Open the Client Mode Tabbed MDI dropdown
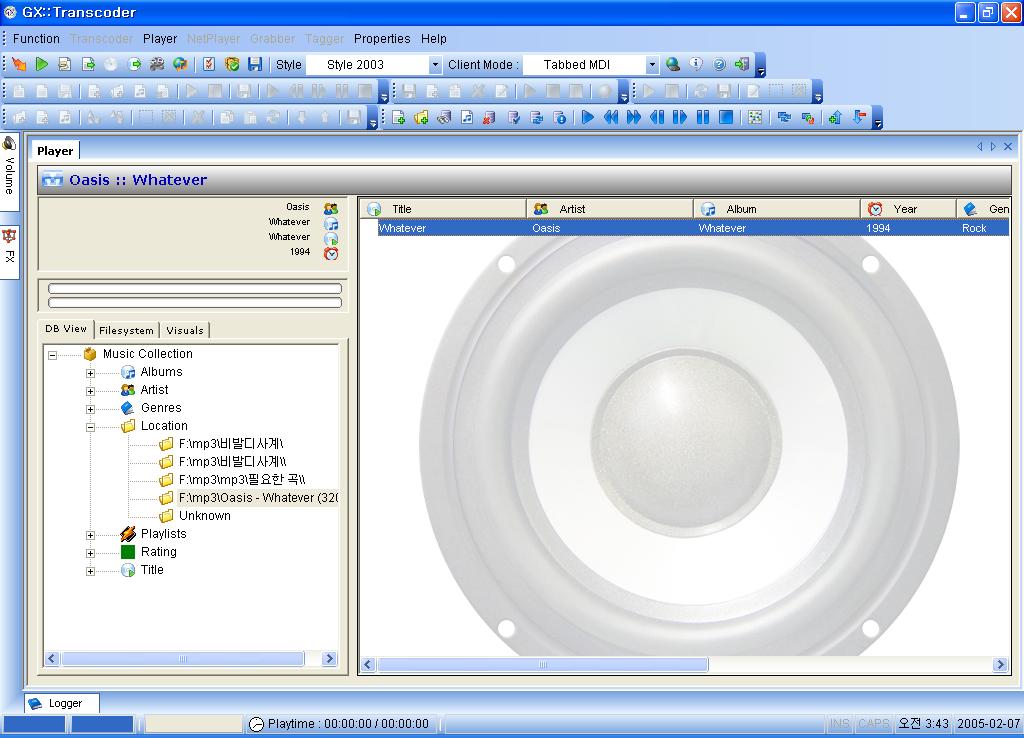The height and width of the screenshot is (738, 1024). pyautogui.click(x=652, y=65)
